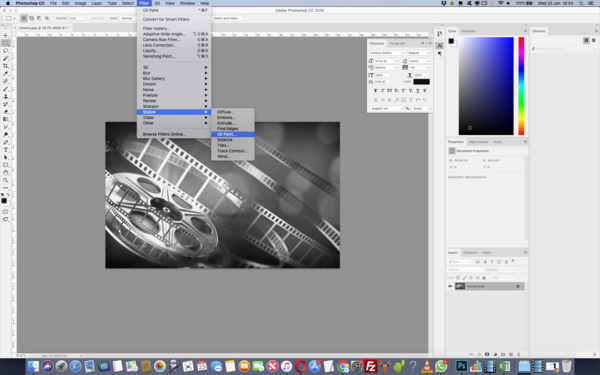Click Background layer thumbnail
The width and height of the screenshot is (600, 375).
460,286
